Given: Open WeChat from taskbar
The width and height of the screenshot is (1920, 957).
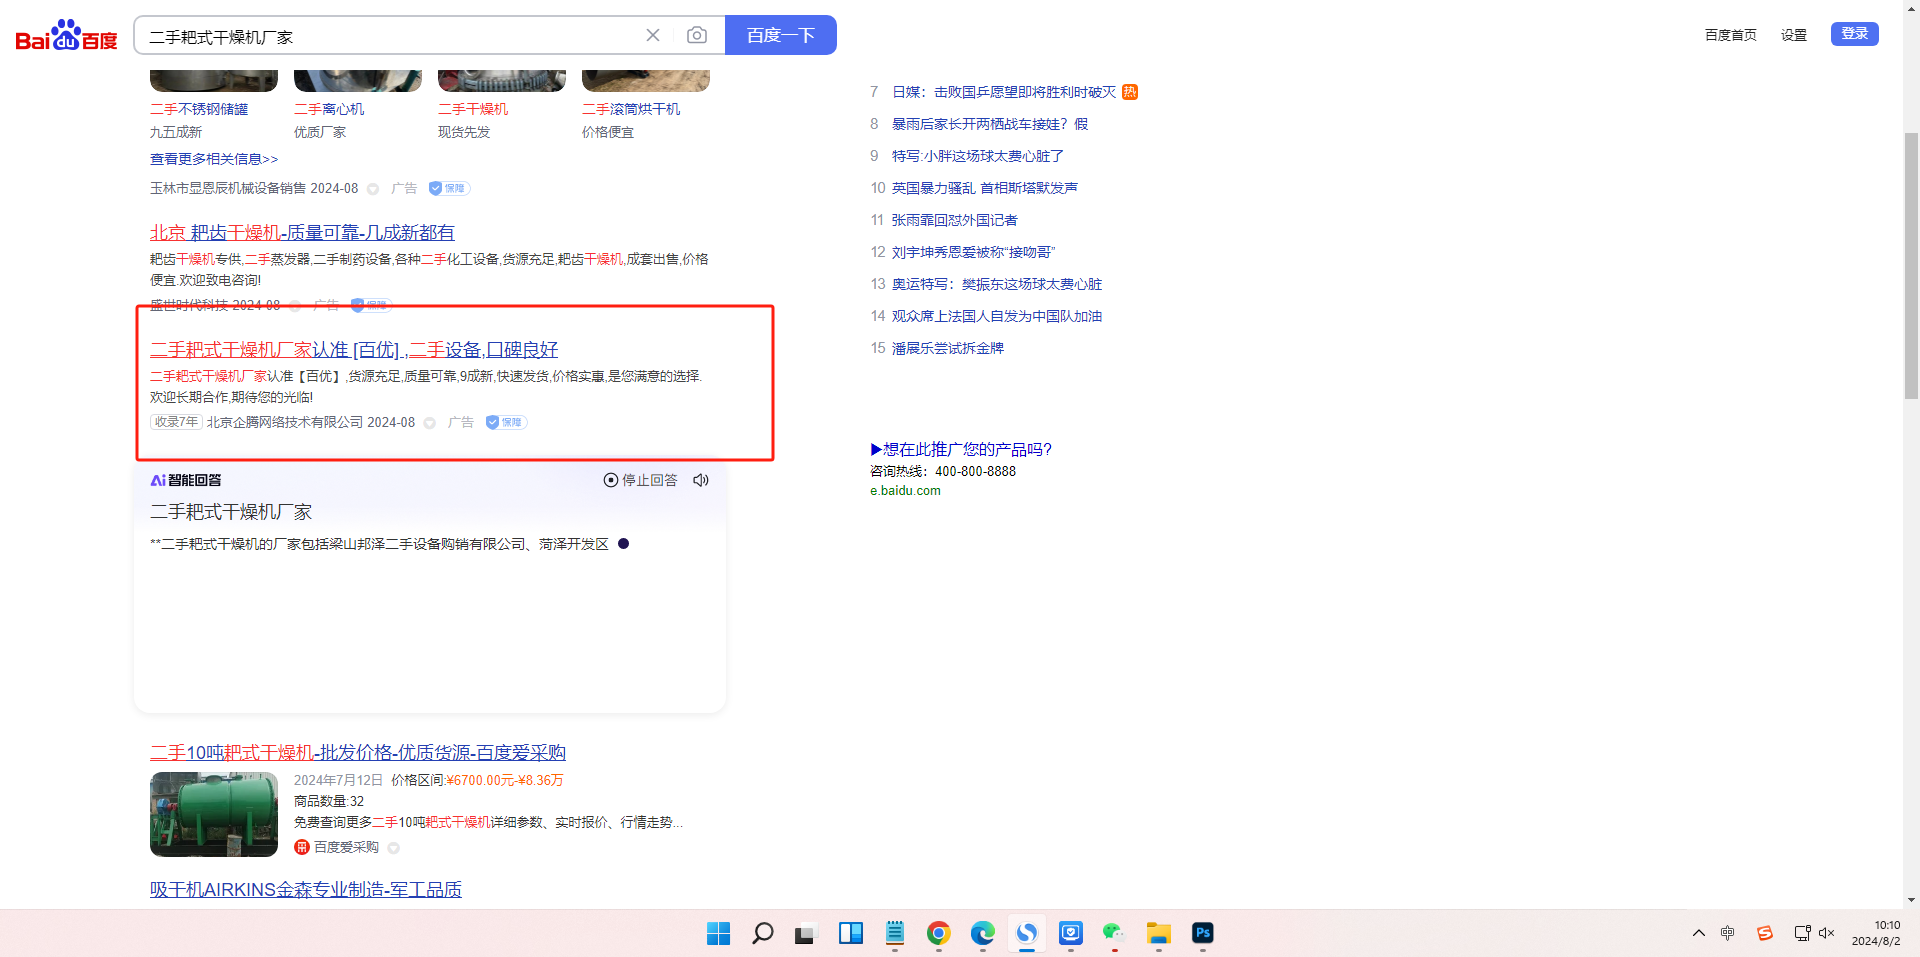Looking at the screenshot, I should (1114, 933).
